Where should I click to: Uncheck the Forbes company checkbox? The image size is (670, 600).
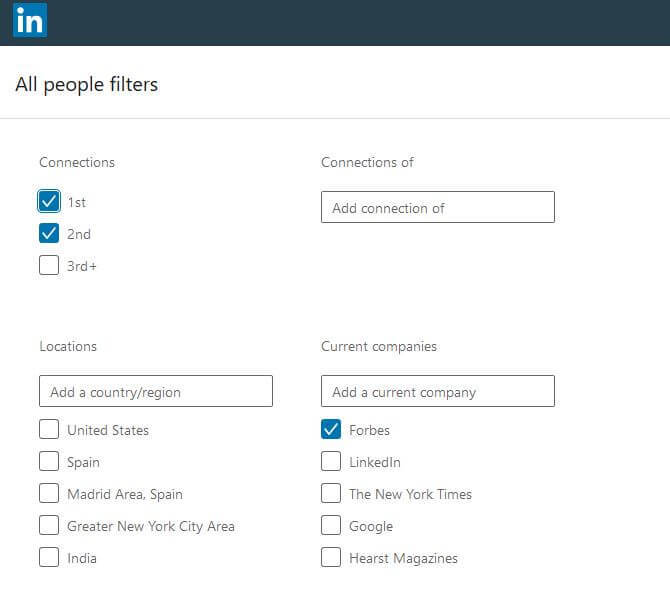coord(331,429)
